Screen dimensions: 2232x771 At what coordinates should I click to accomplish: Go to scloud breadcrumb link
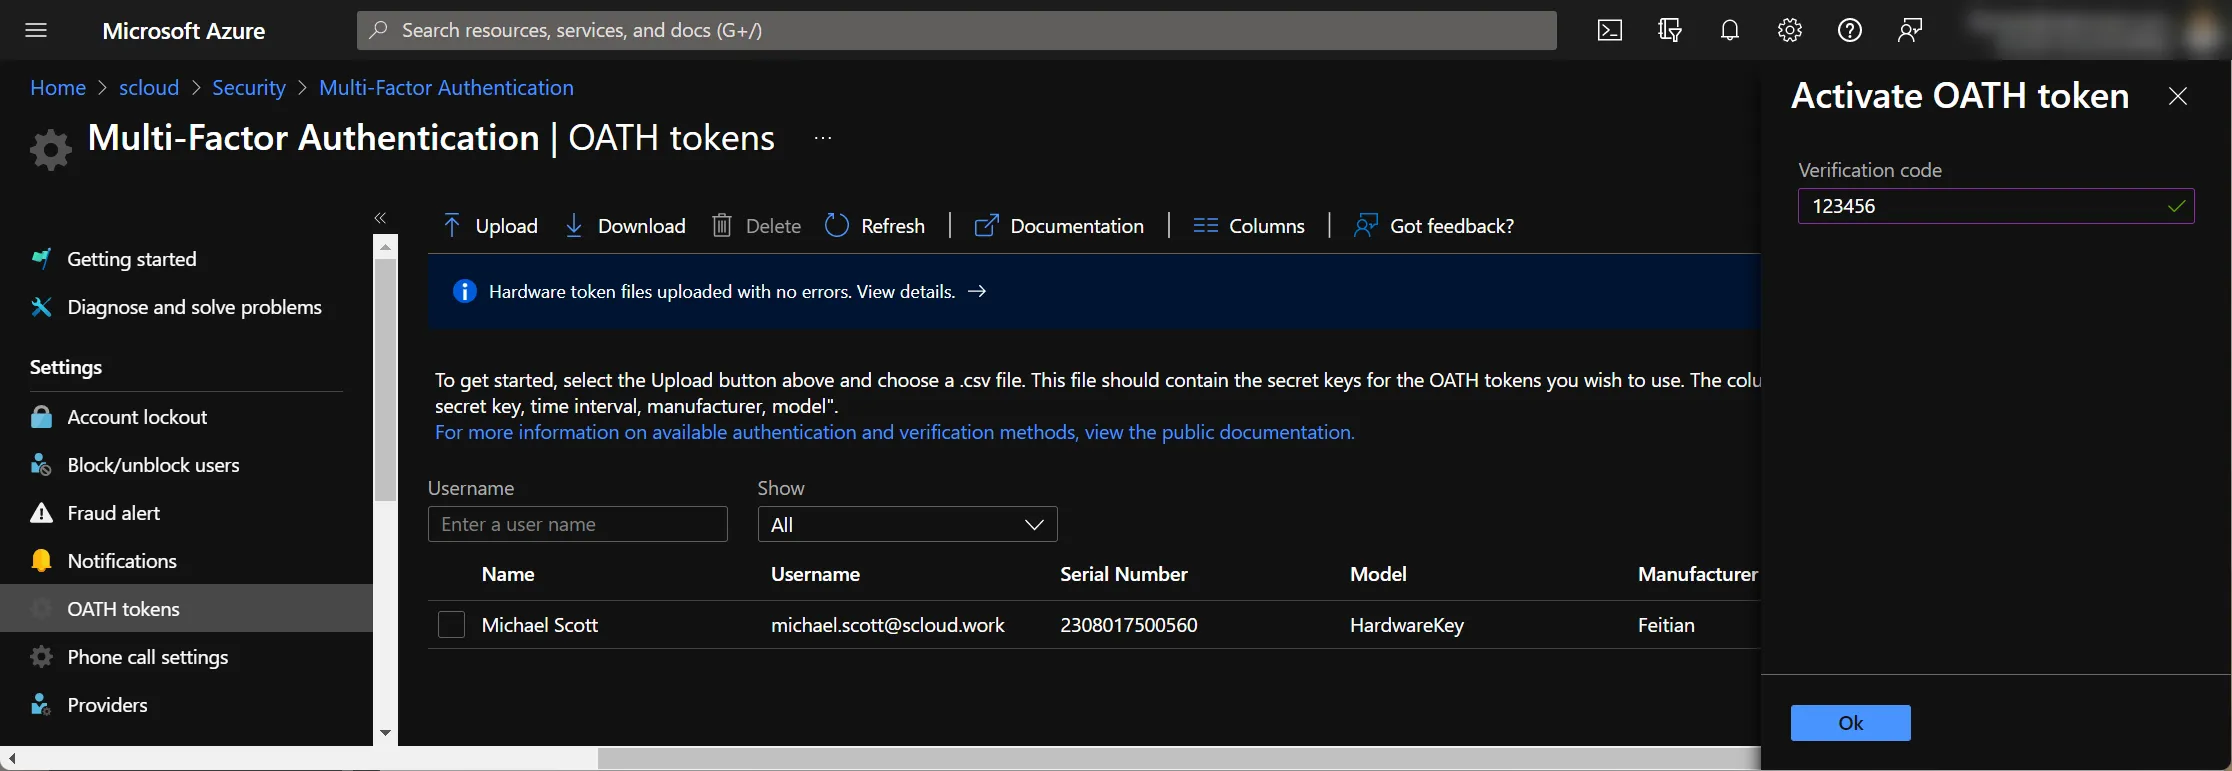[x=149, y=88]
